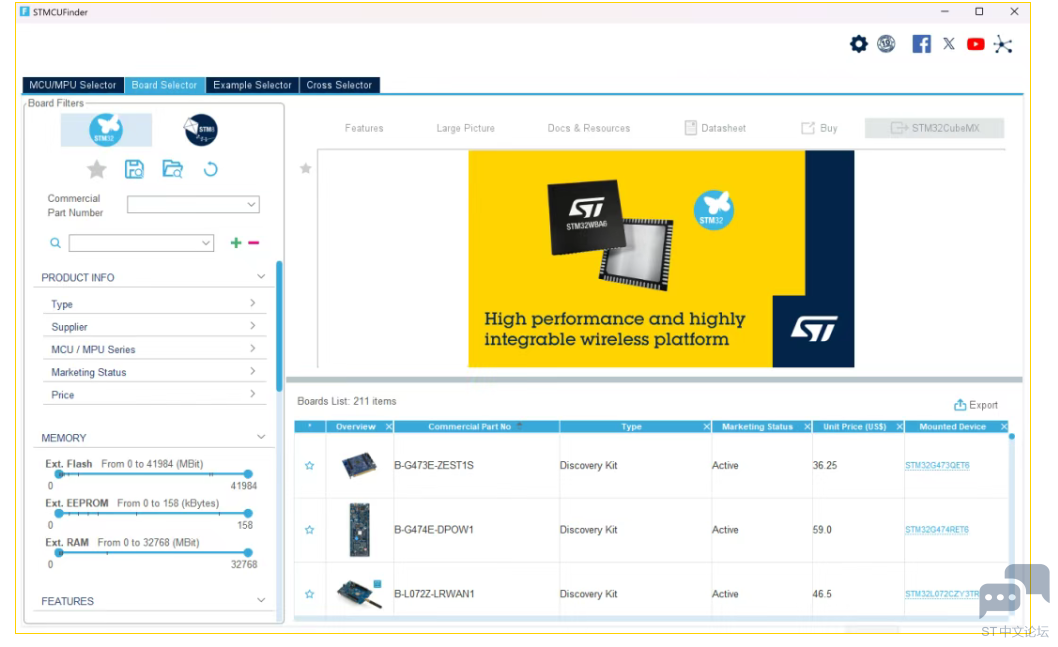Open the STM32G473QET6 mounted device link
This screenshot has height=647, width=1058.
point(937,466)
